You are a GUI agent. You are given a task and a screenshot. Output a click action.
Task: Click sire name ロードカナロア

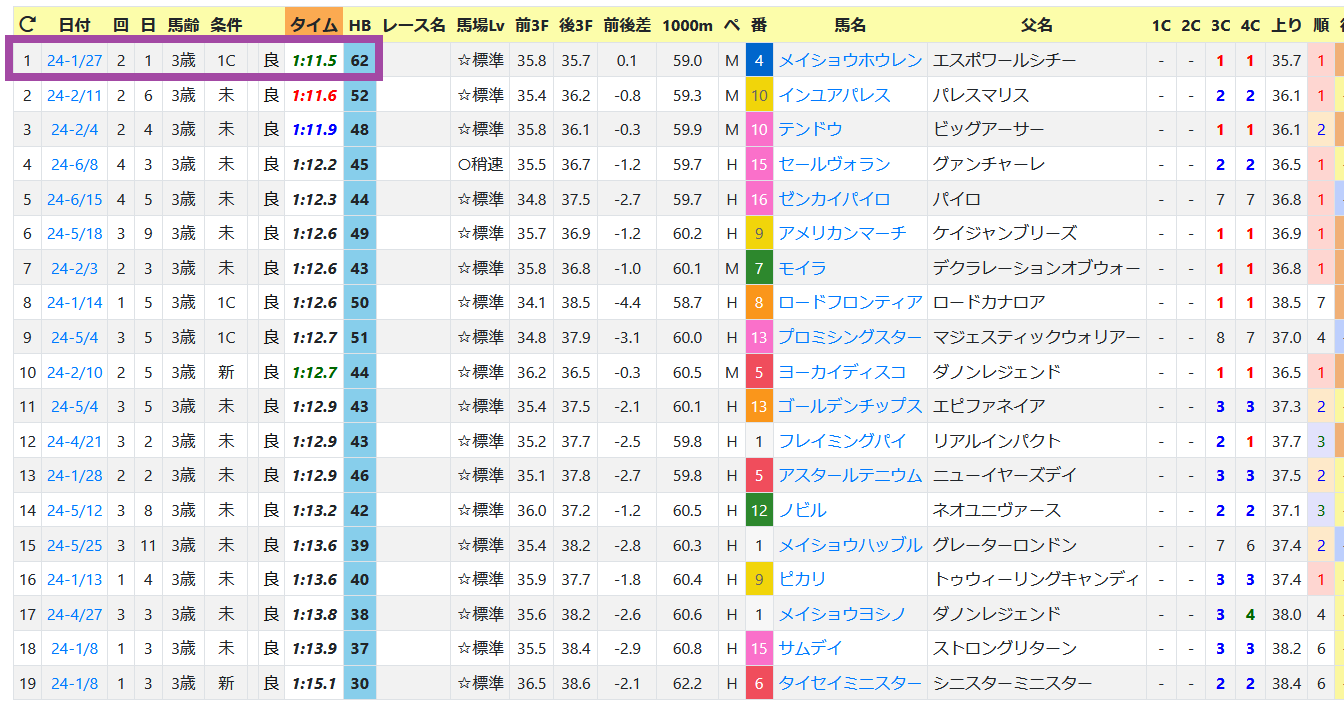pos(988,303)
